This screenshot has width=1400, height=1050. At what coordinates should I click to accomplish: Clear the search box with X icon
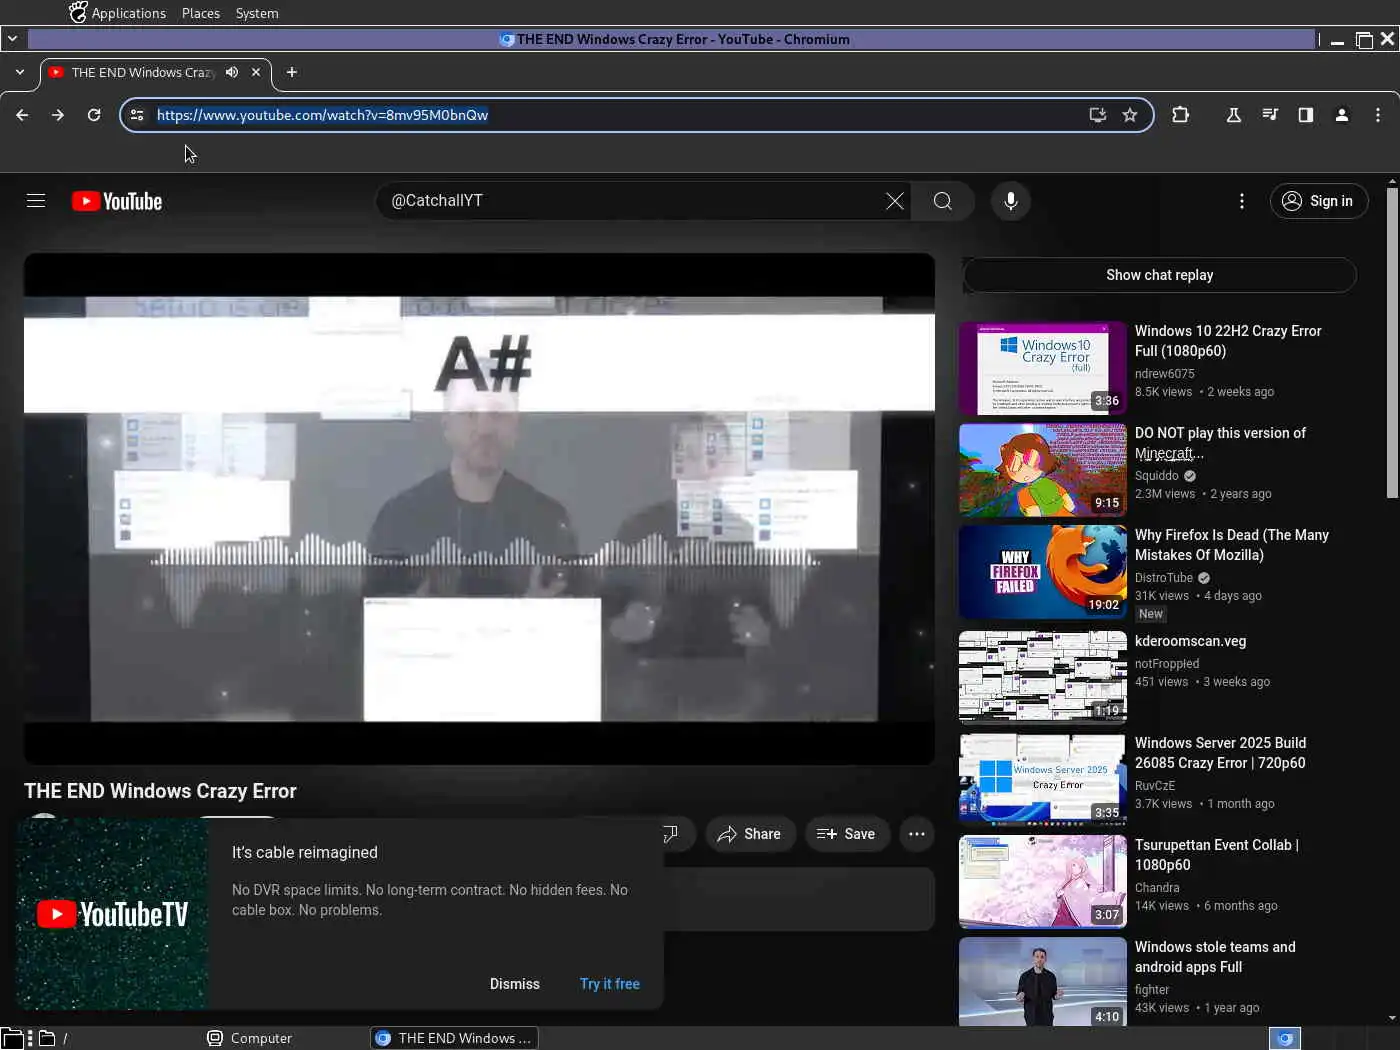tap(895, 201)
